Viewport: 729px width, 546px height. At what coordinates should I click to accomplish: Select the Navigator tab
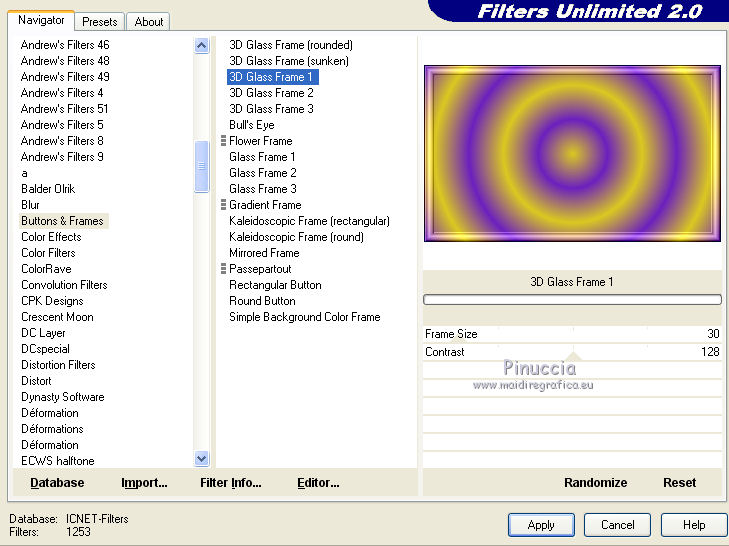pos(41,20)
